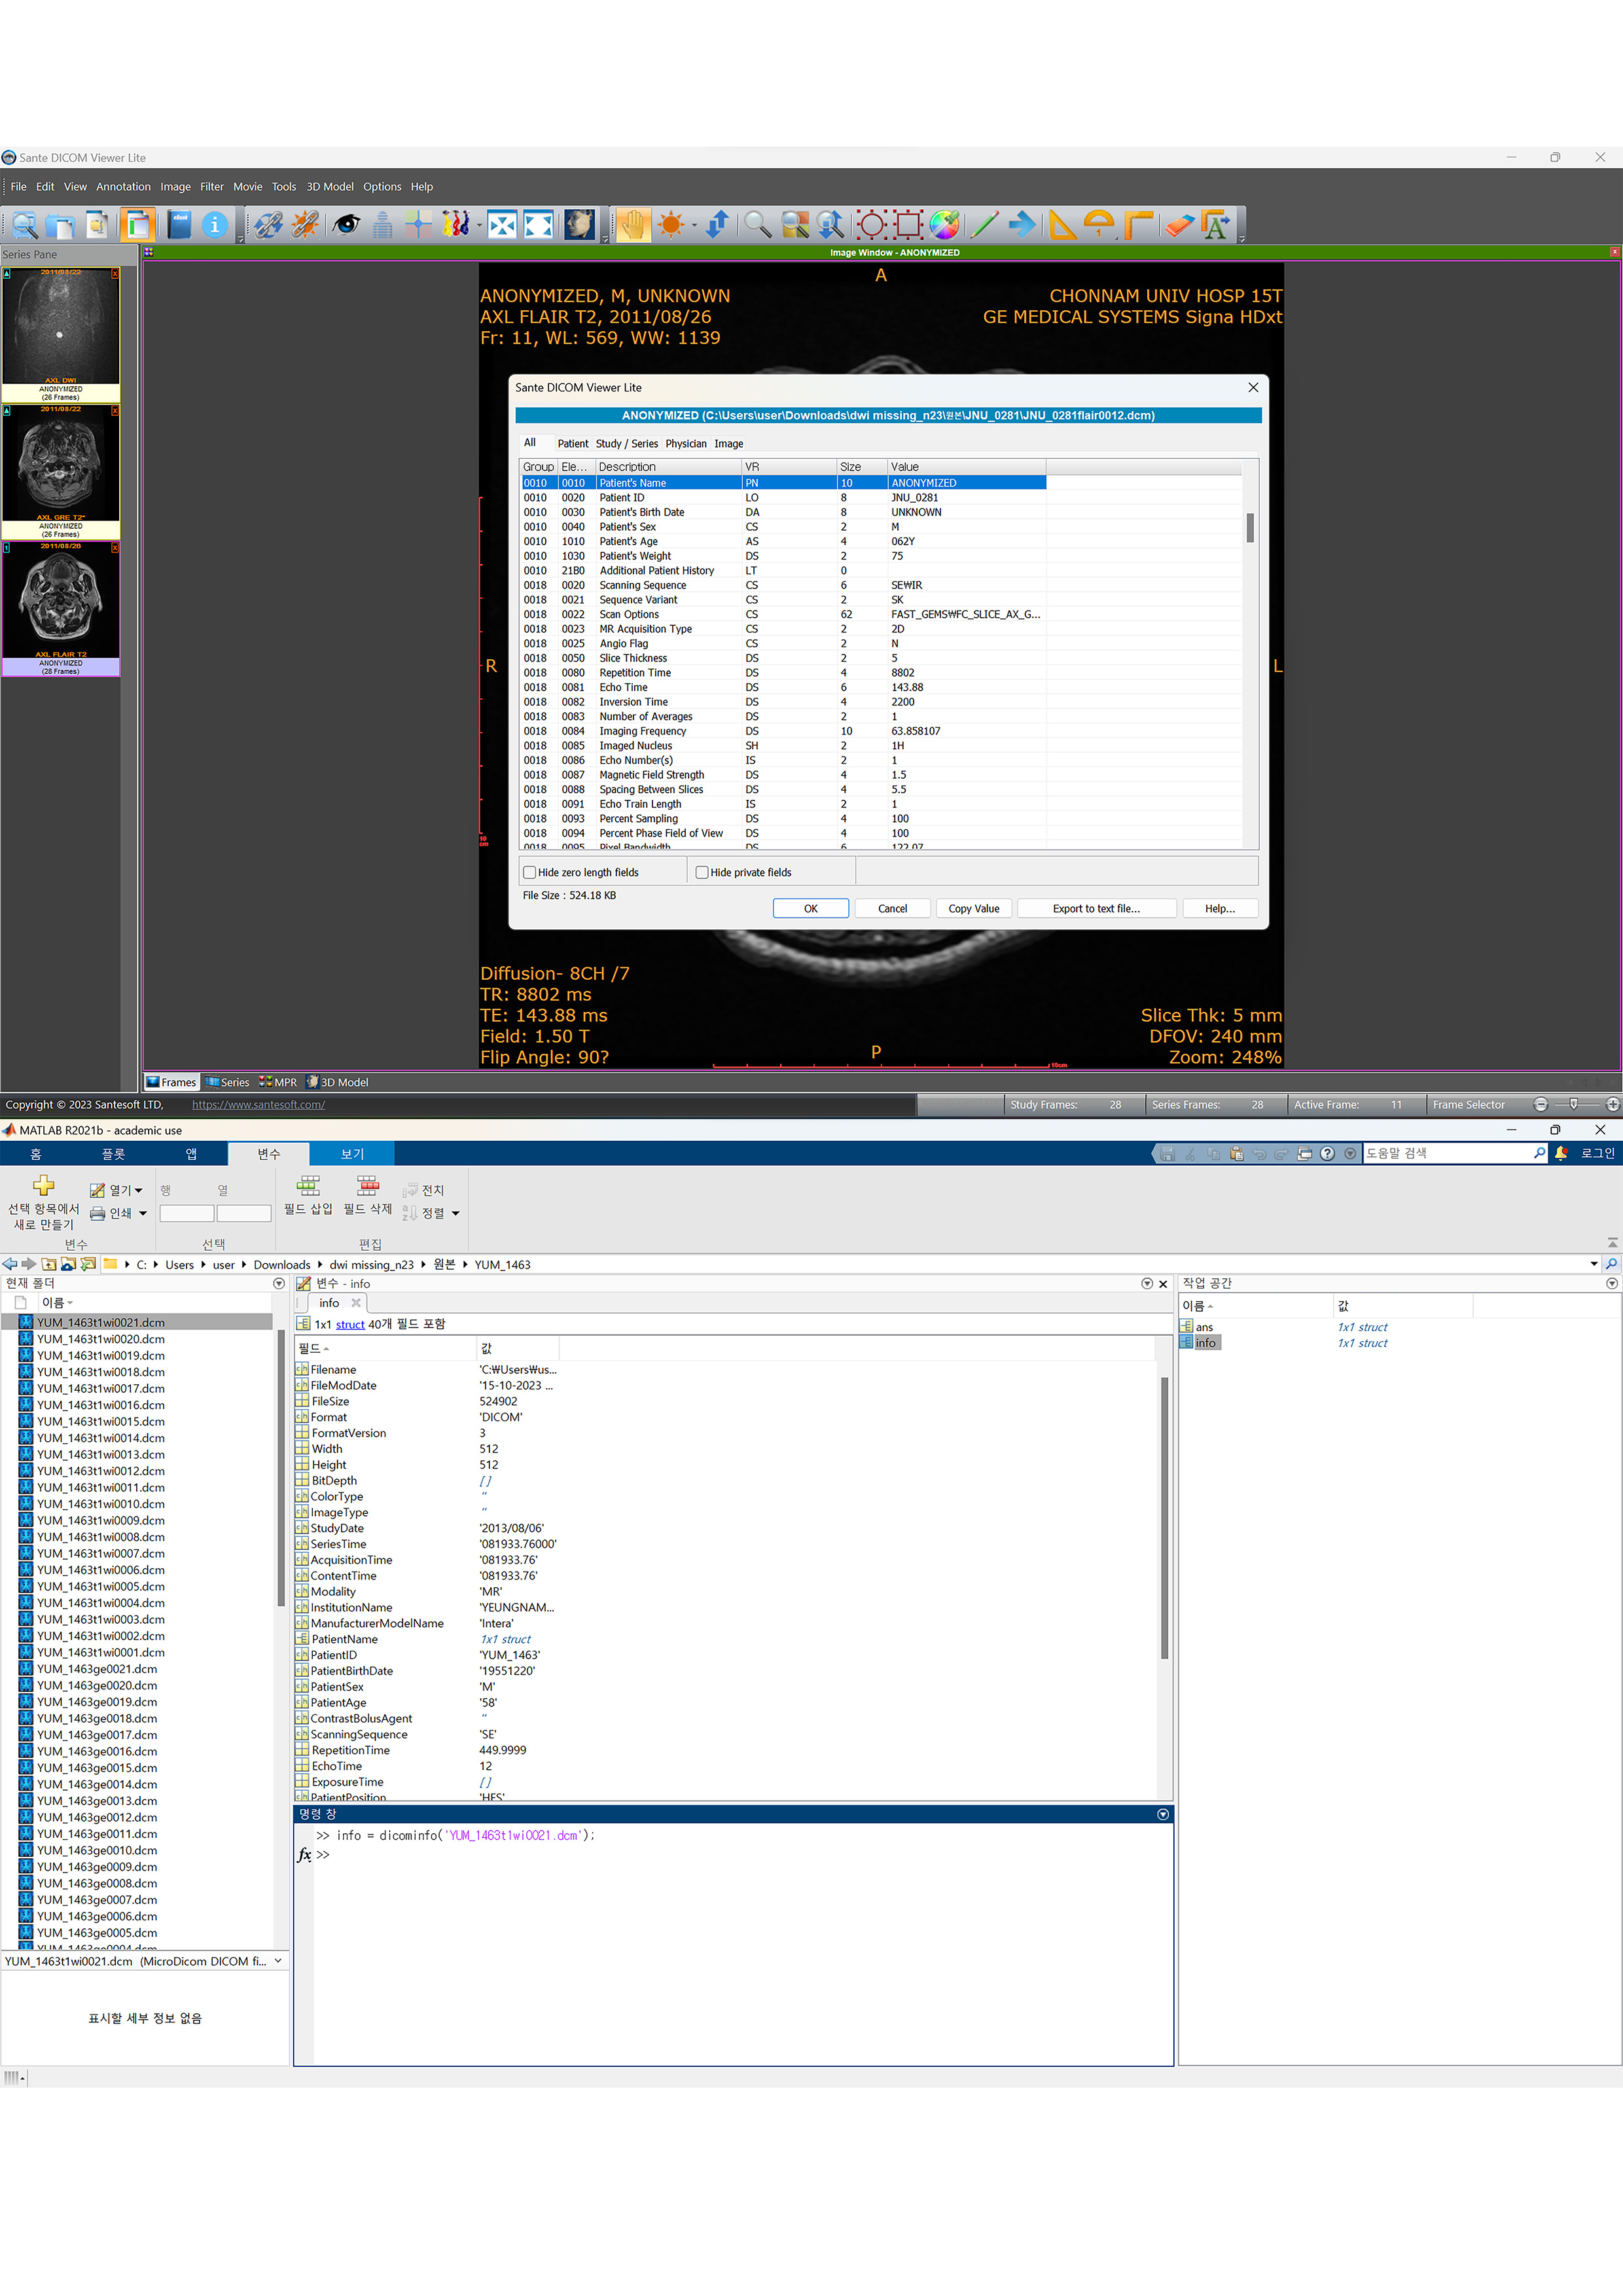Open the MATLAB sort dropdown (정렬)
The height and width of the screenshot is (2296, 1623).
(x=456, y=1213)
